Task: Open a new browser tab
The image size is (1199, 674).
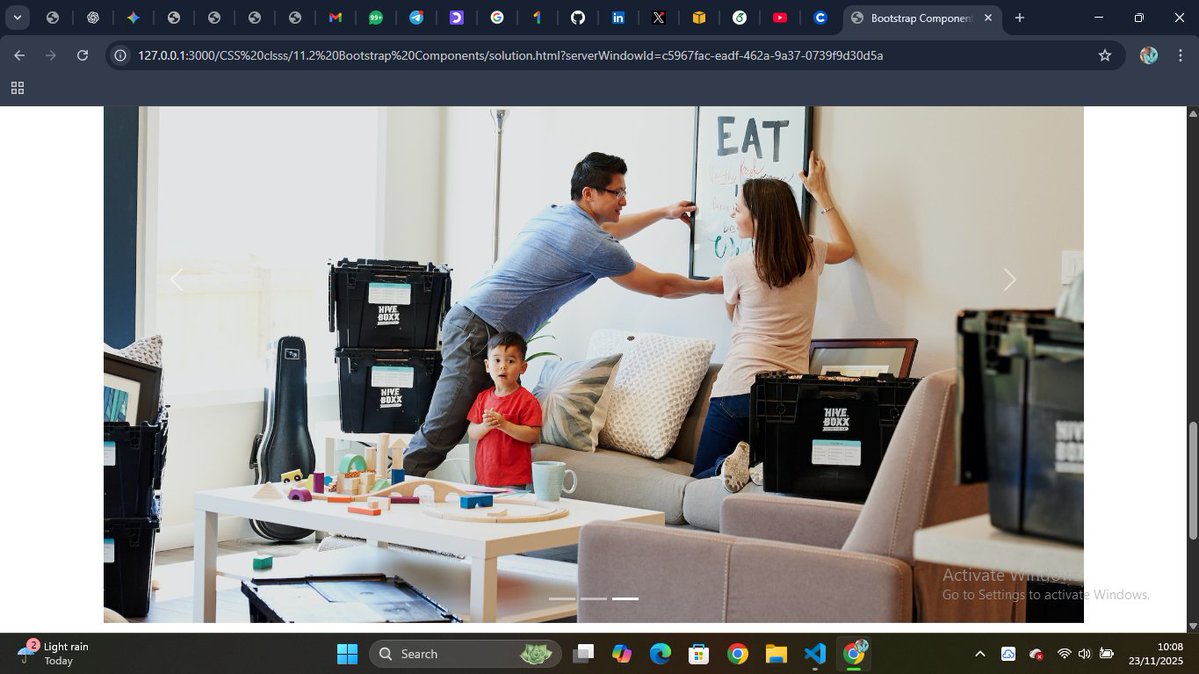Action: tap(1019, 18)
